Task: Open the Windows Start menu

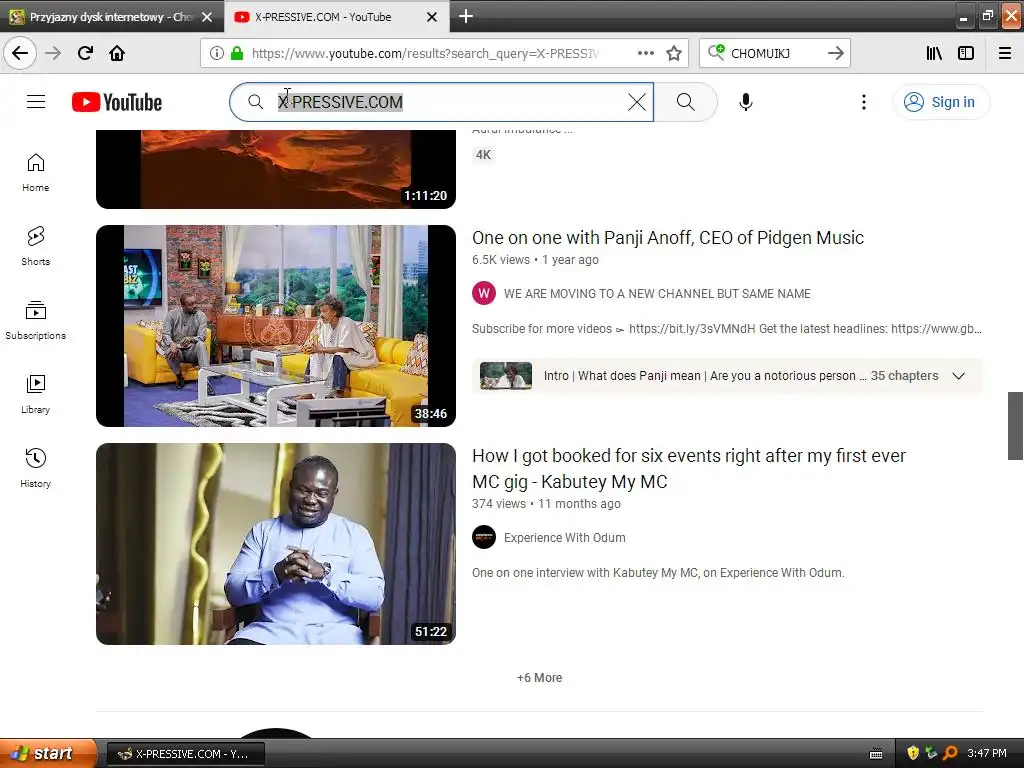Action: pos(47,753)
